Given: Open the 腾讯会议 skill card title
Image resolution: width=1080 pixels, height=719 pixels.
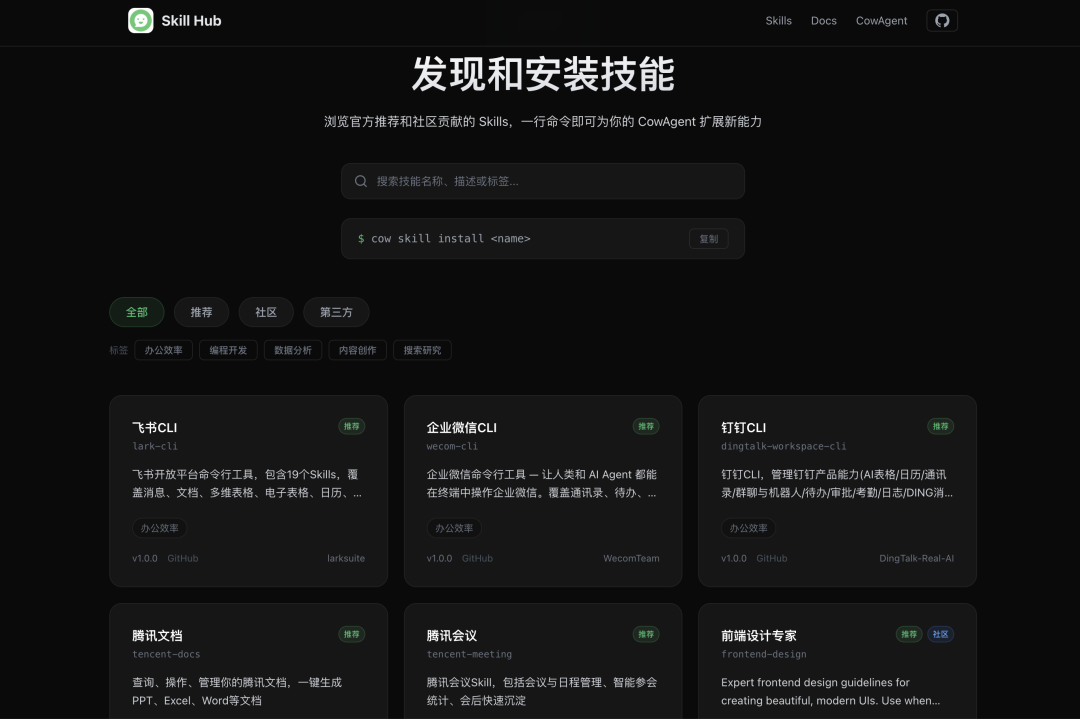Looking at the screenshot, I should [x=452, y=636].
